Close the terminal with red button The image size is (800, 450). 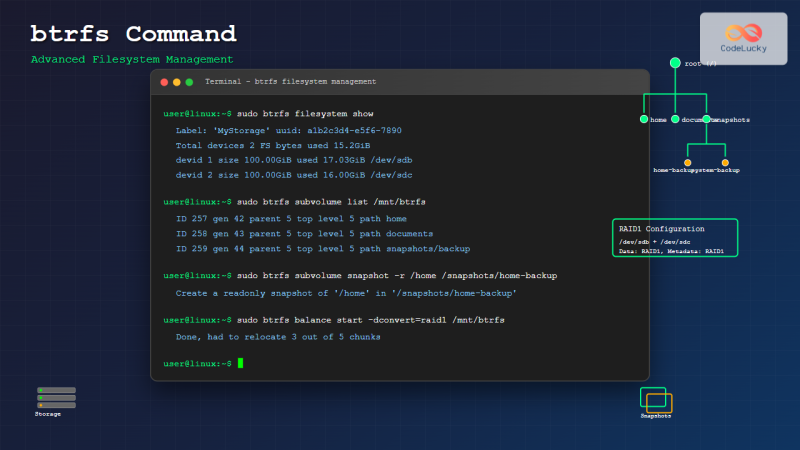pyautogui.click(x=164, y=82)
